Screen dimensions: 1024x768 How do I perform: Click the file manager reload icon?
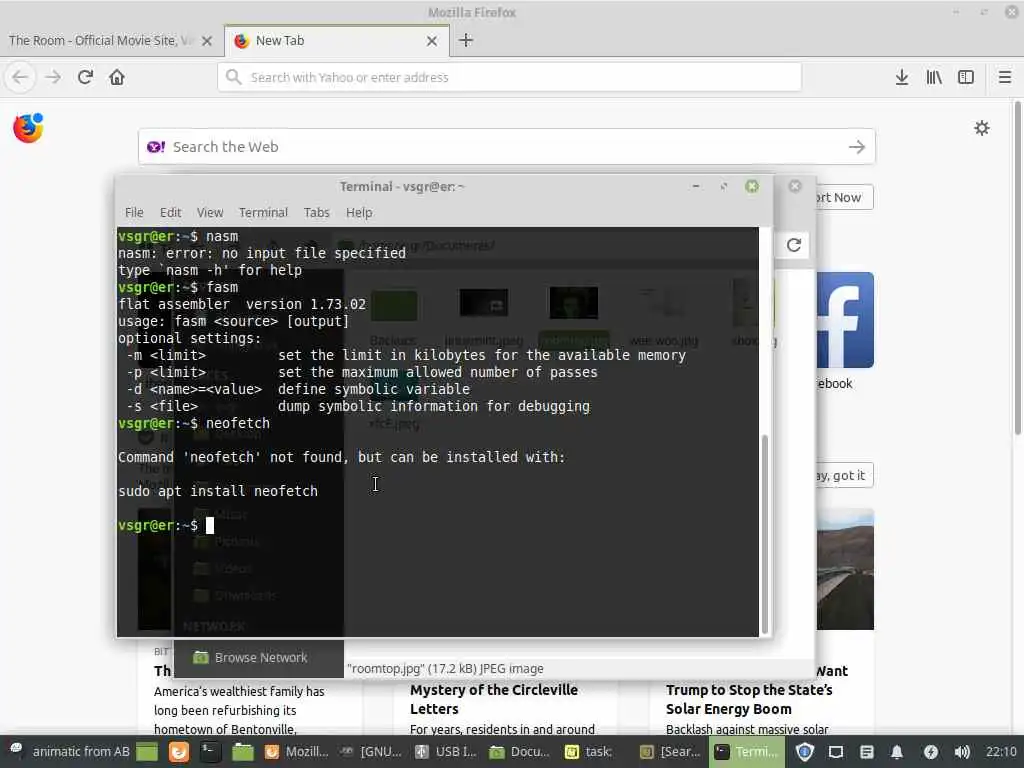click(794, 245)
